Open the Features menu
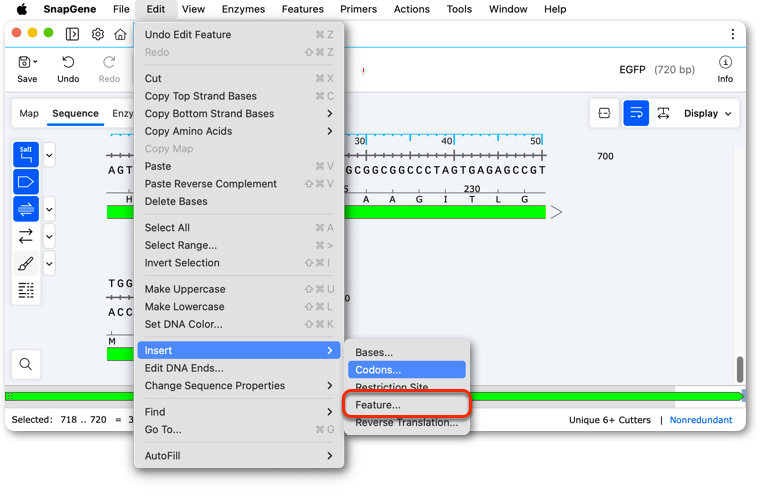762x501 pixels. pyautogui.click(x=302, y=9)
